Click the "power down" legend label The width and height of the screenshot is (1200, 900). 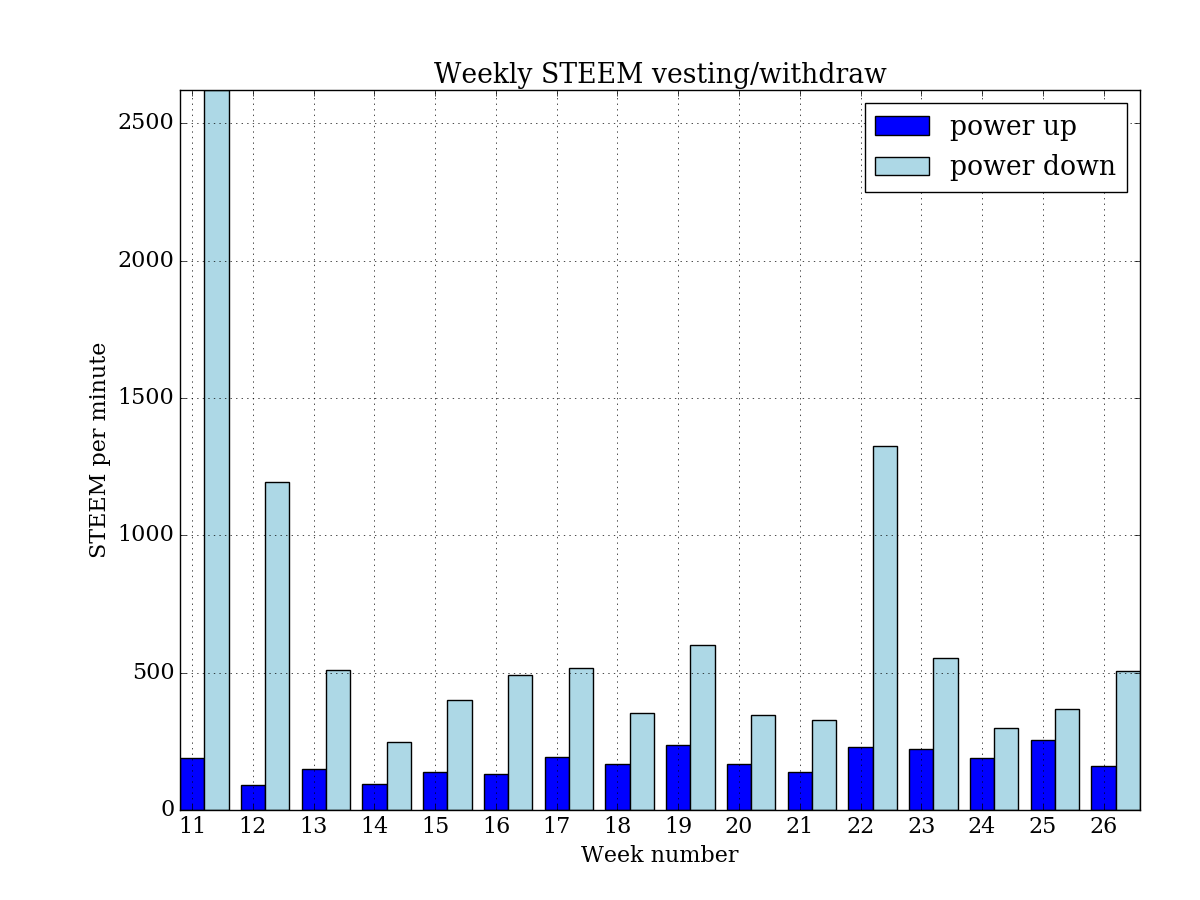point(1033,166)
